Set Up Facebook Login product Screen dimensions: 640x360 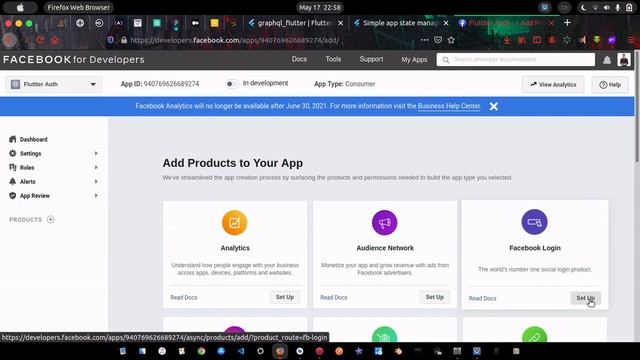pyautogui.click(x=585, y=298)
